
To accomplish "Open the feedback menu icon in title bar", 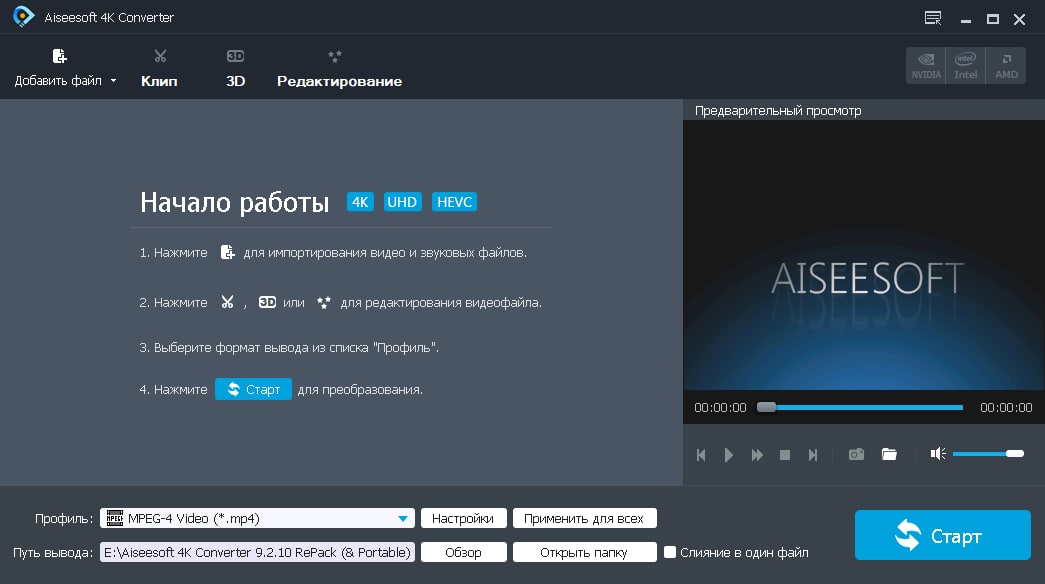I will coord(933,18).
